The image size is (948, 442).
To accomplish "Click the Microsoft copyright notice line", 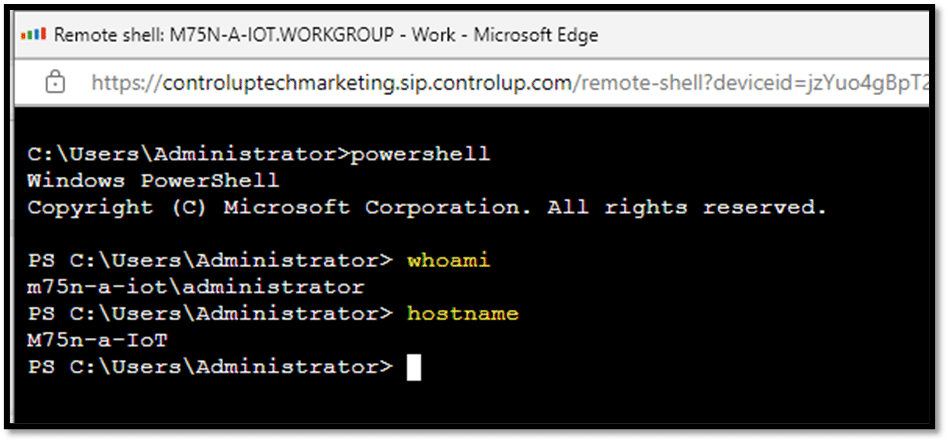I will pos(427,208).
